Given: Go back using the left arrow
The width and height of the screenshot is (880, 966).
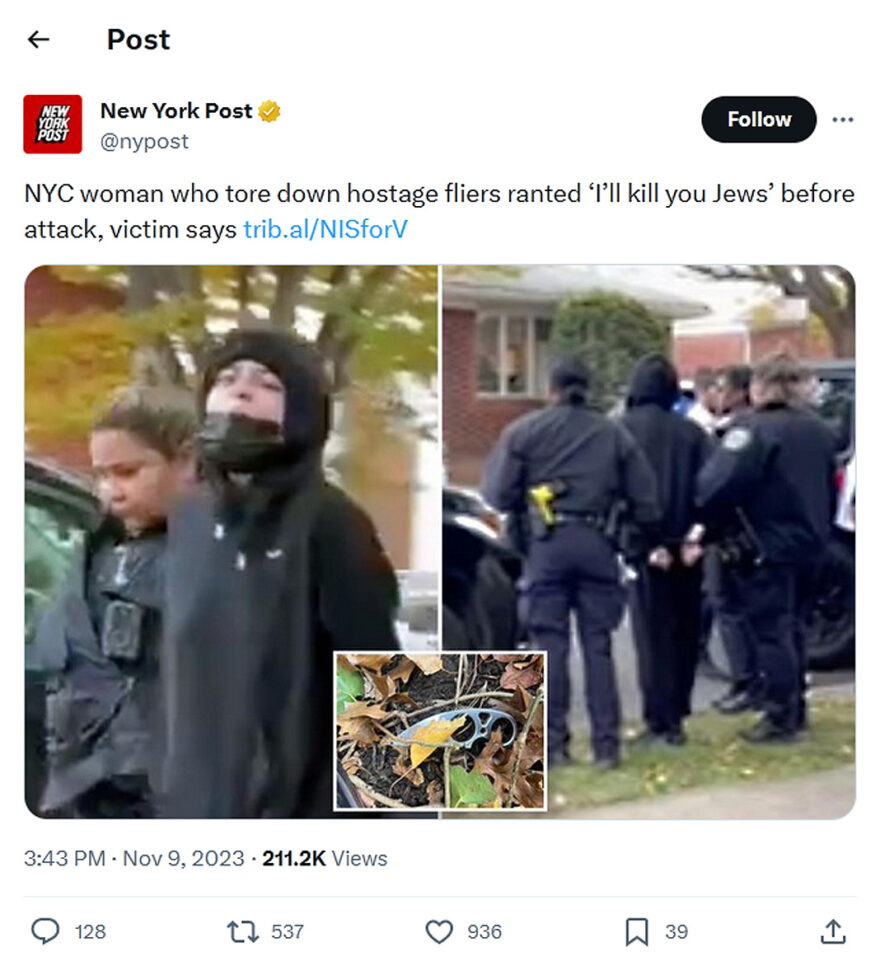Looking at the screenshot, I should [38, 39].
